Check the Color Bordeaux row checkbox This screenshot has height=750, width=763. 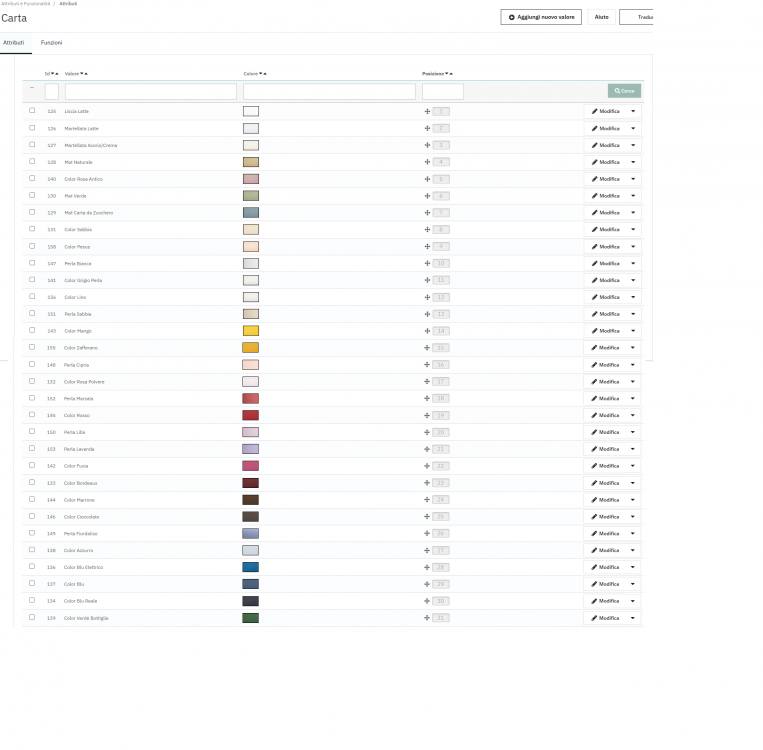[x=32, y=482]
